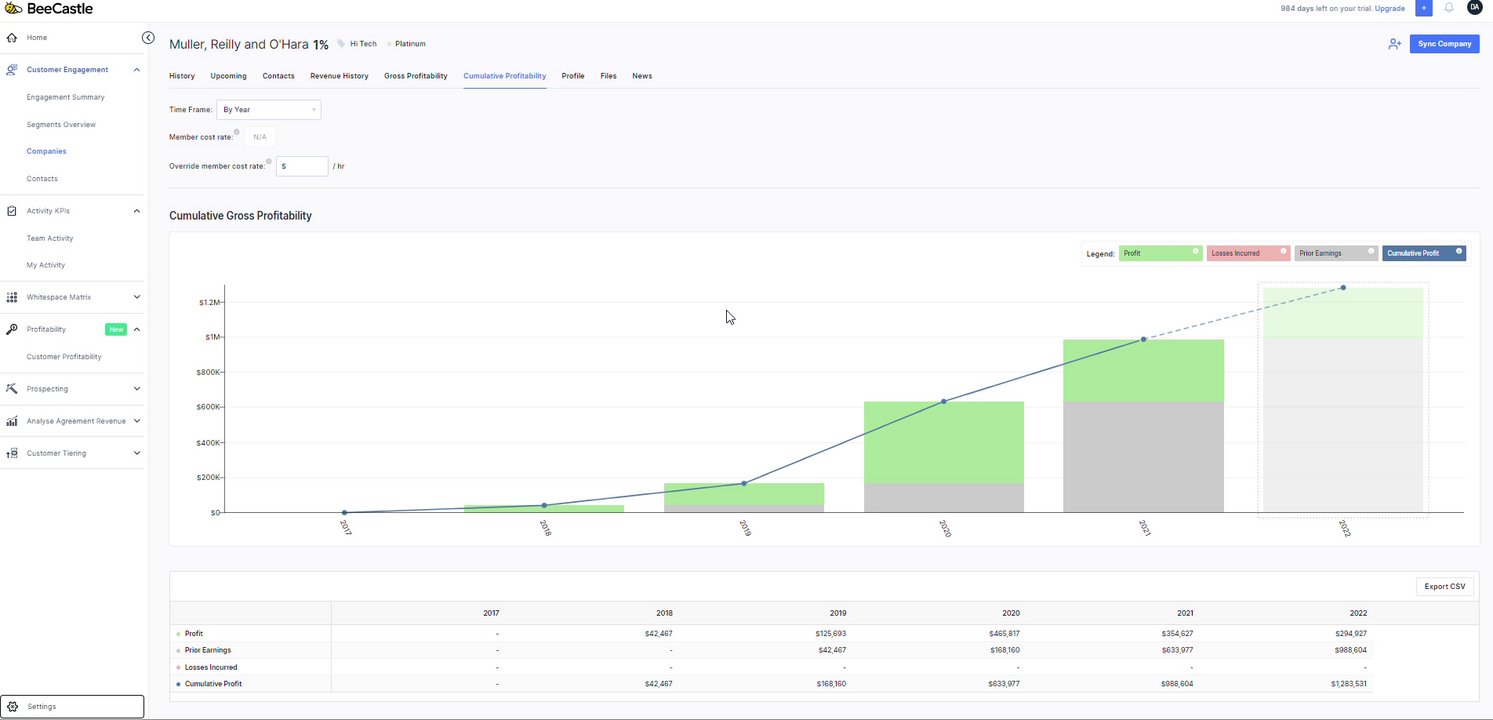Open the DA user avatar menu
The height and width of the screenshot is (720, 1493).
(1474, 8)
